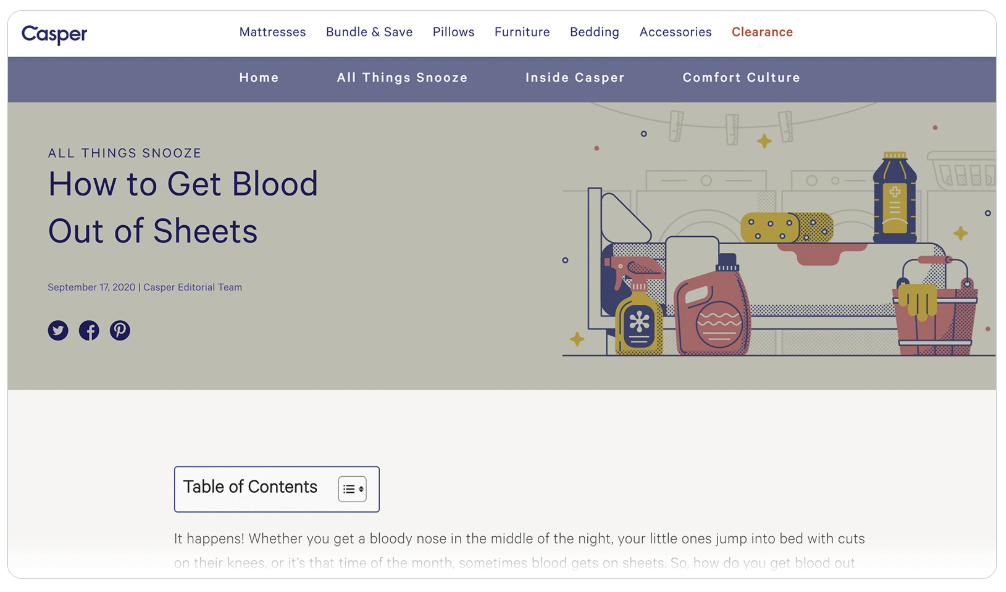Viewport: 1006px width, 592px height.
Task: Share the article on Facebook
Action: [x=89, y=330]
